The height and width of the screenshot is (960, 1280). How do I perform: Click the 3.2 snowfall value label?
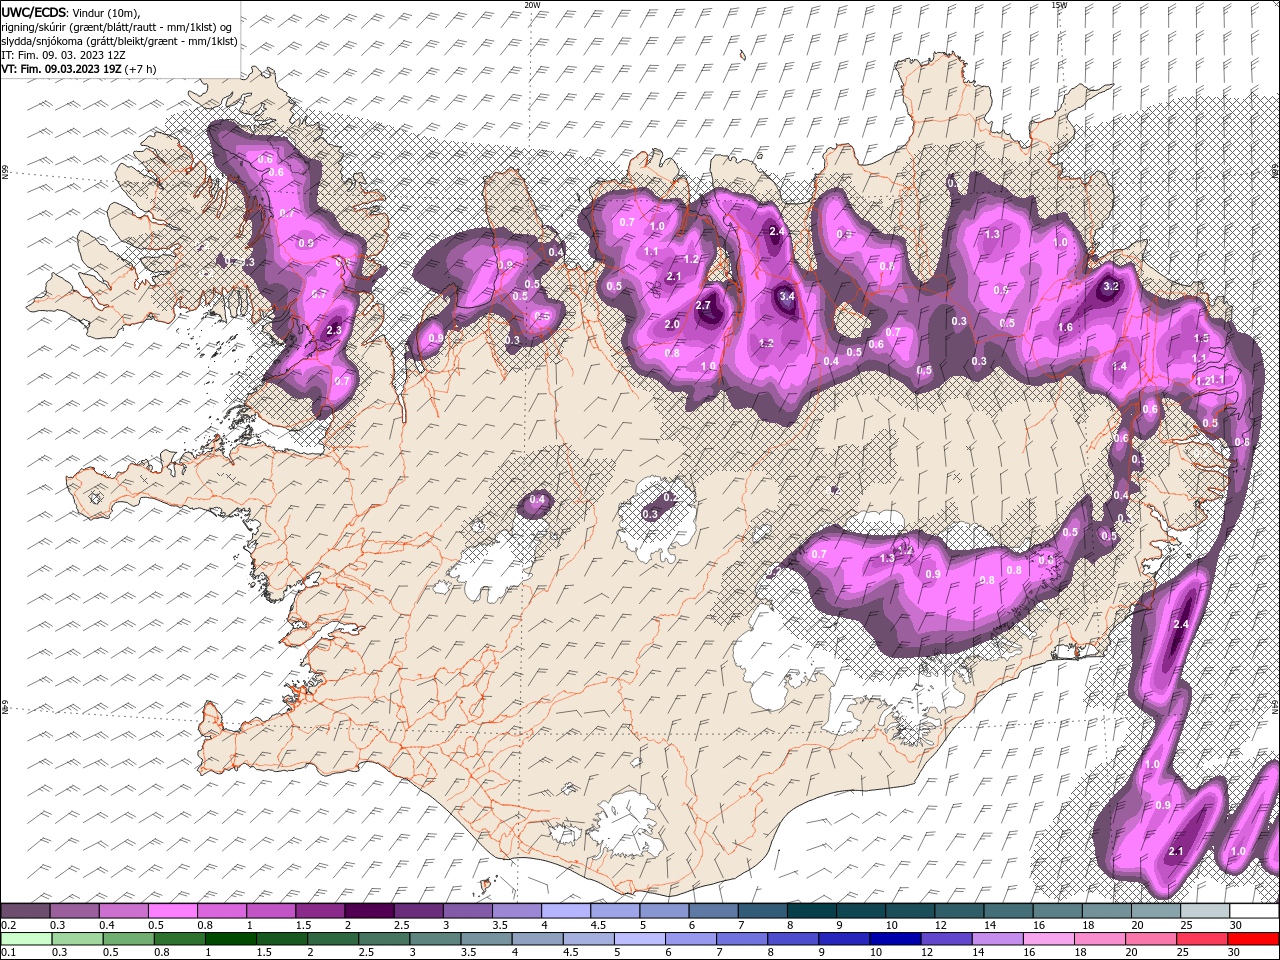point(1110,286)
